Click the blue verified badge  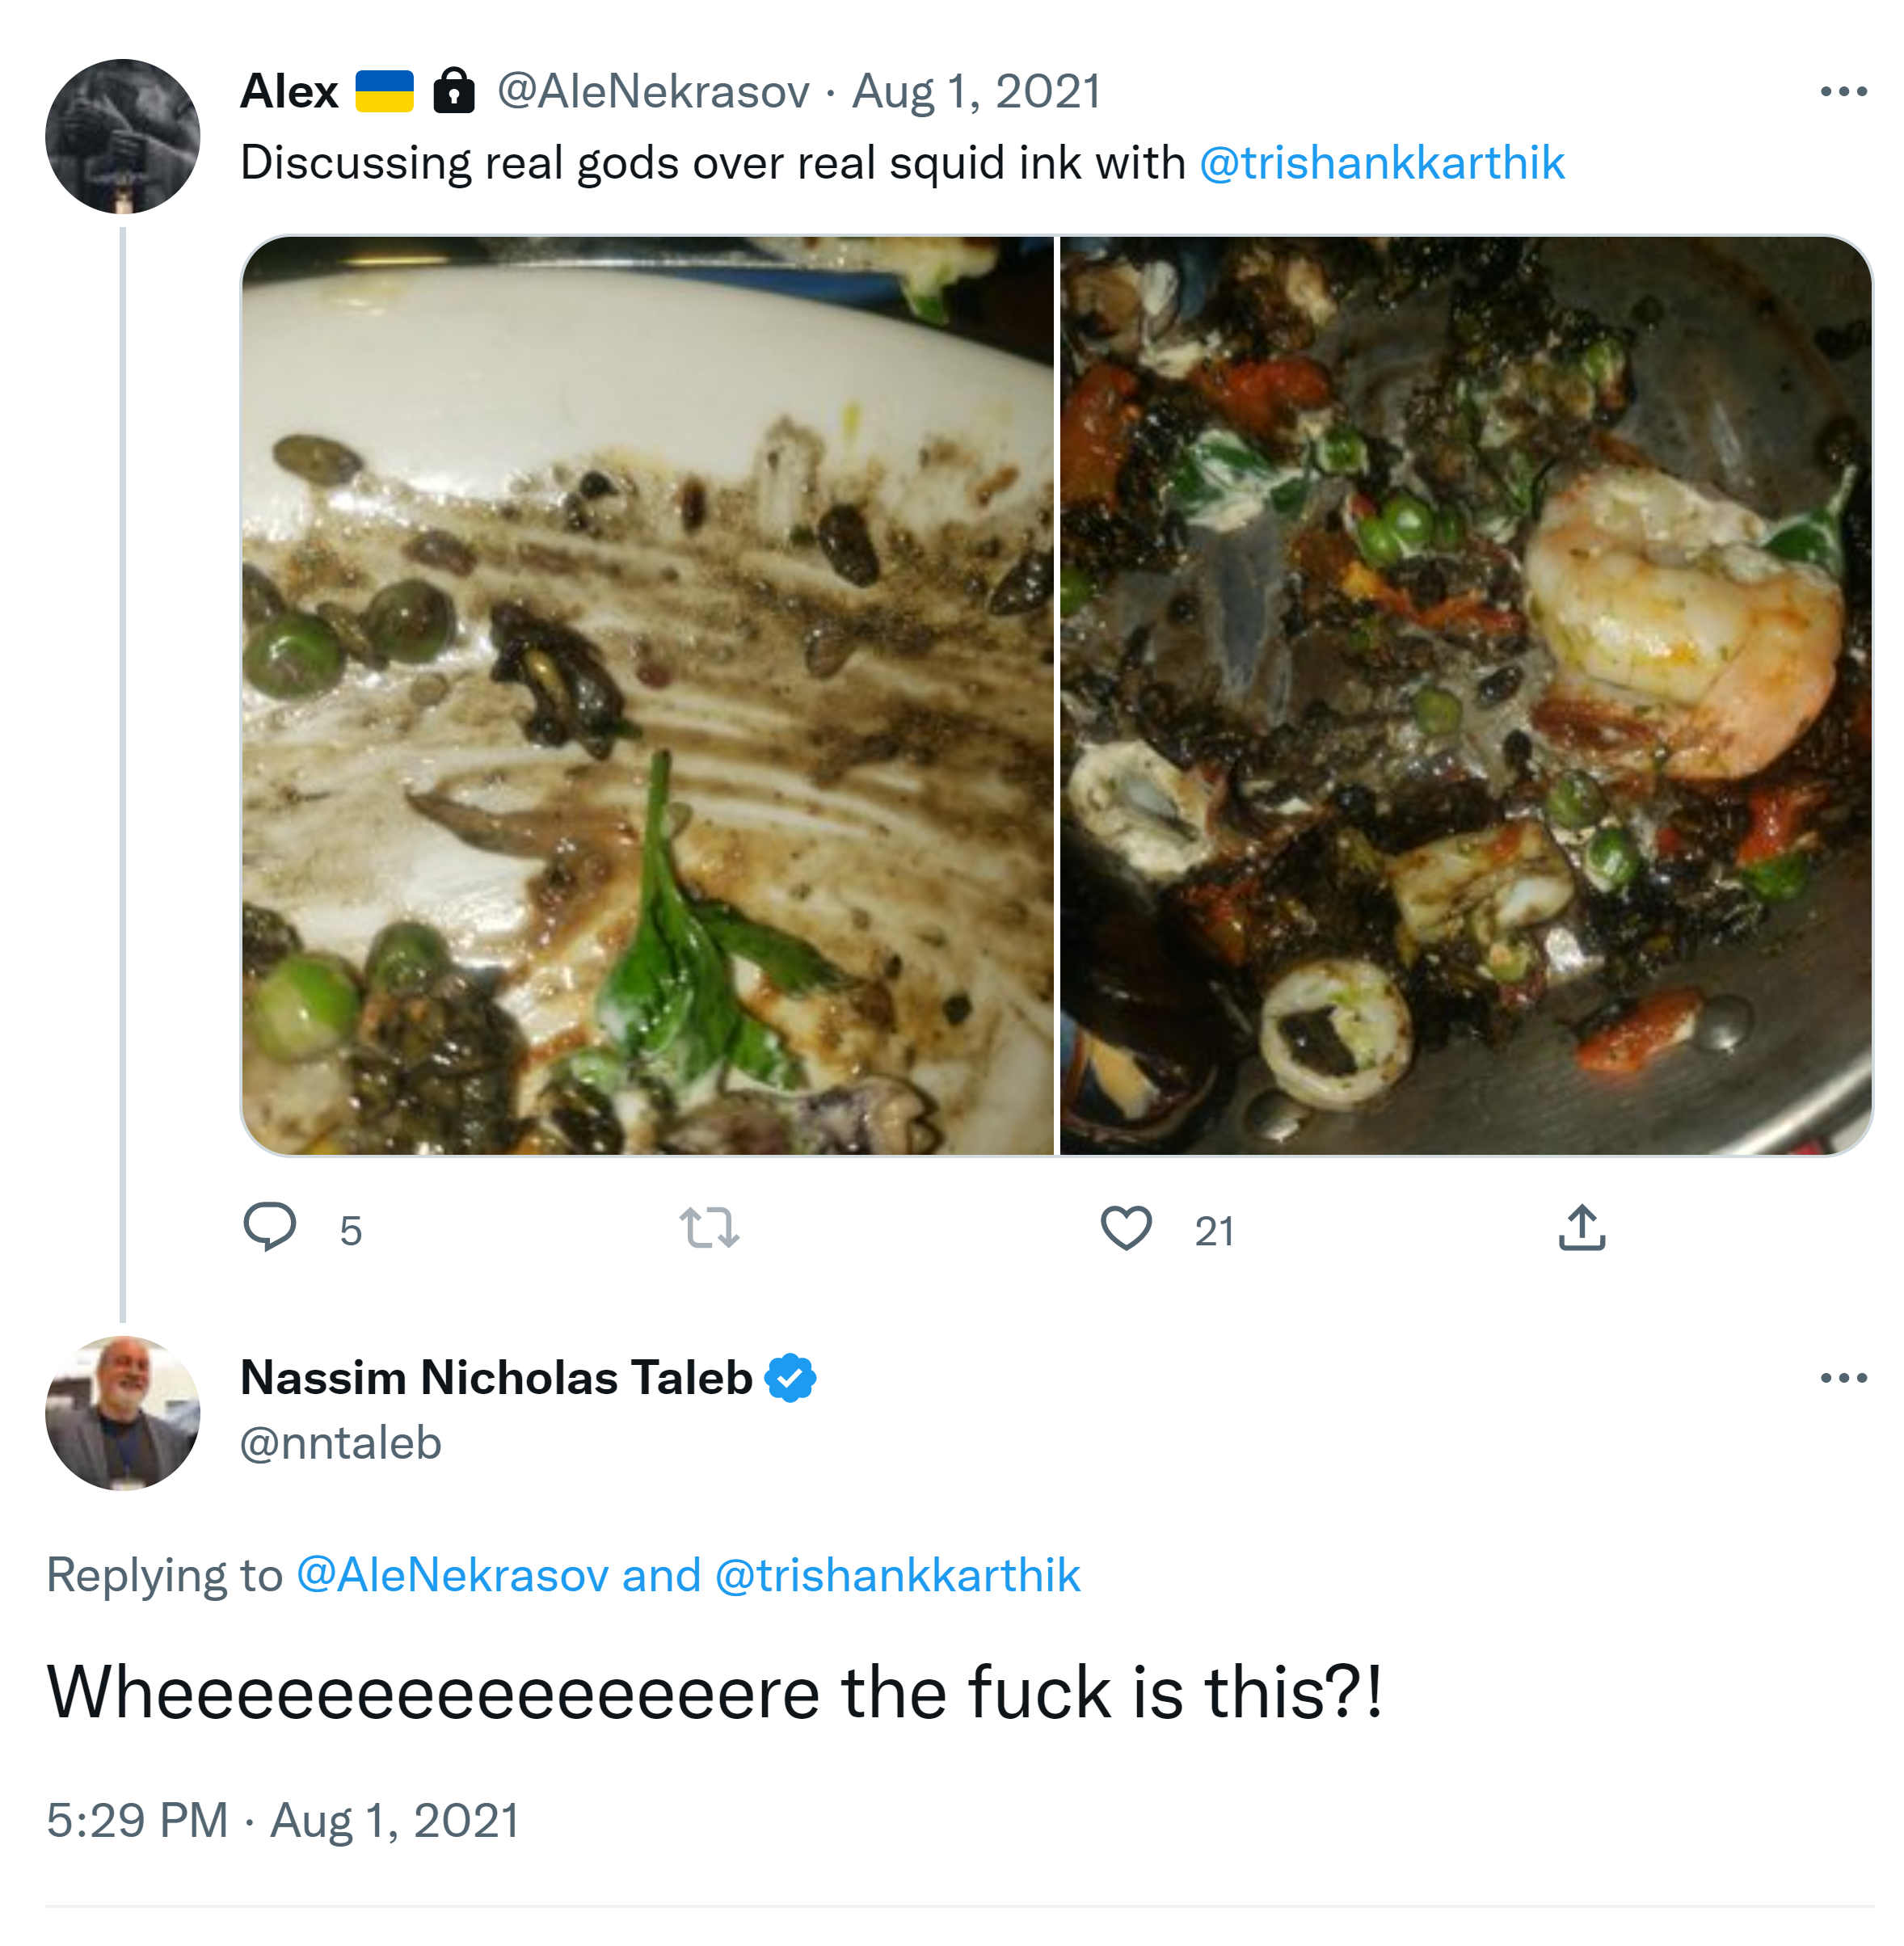tap(790, 1378)
